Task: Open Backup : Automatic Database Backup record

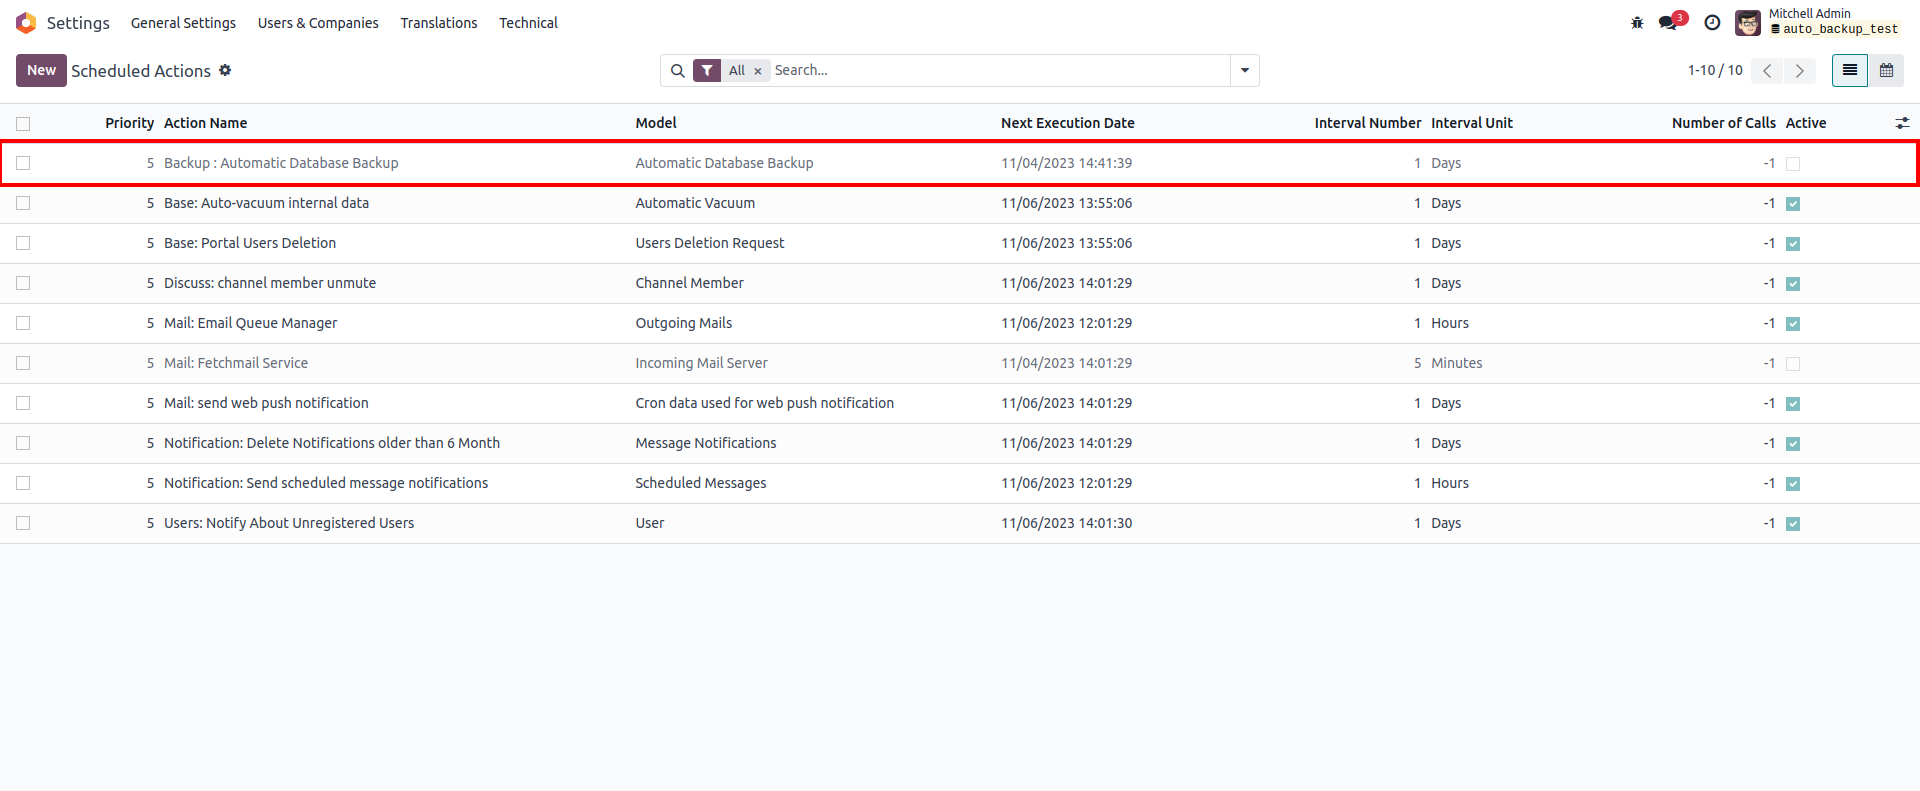Action: (281, 163)
